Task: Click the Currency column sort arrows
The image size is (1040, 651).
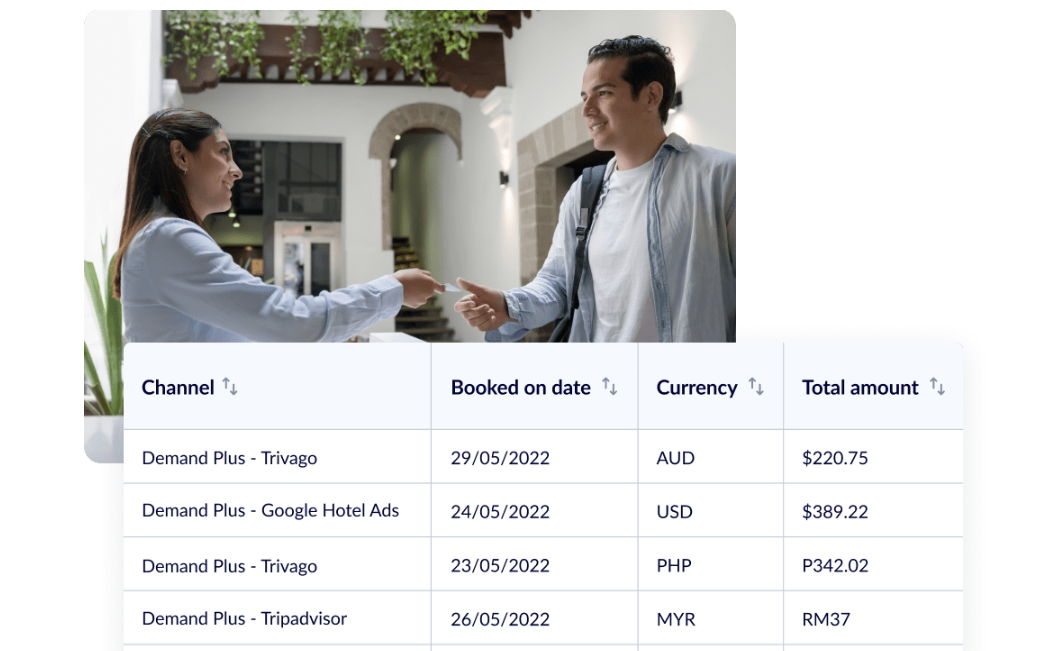Action: (756, 387)
